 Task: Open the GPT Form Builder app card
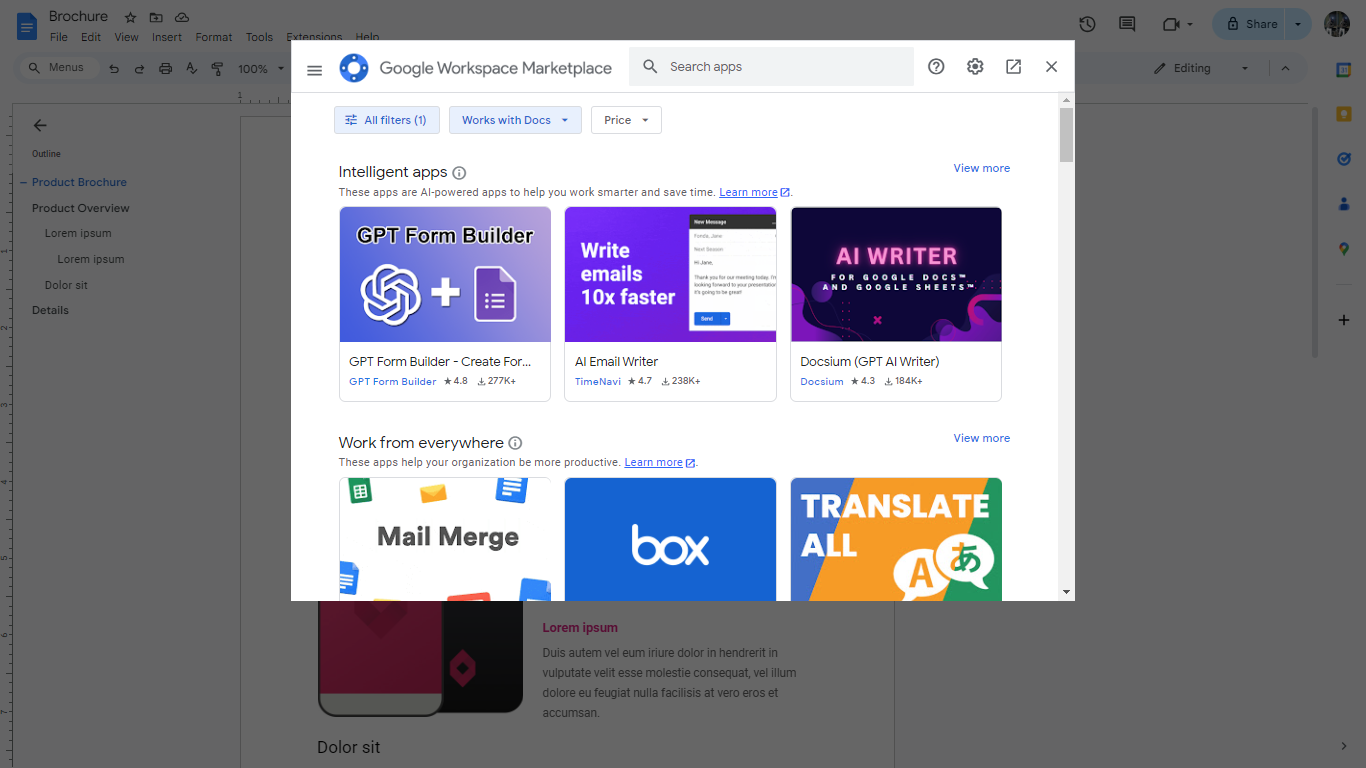coord(445,304)
